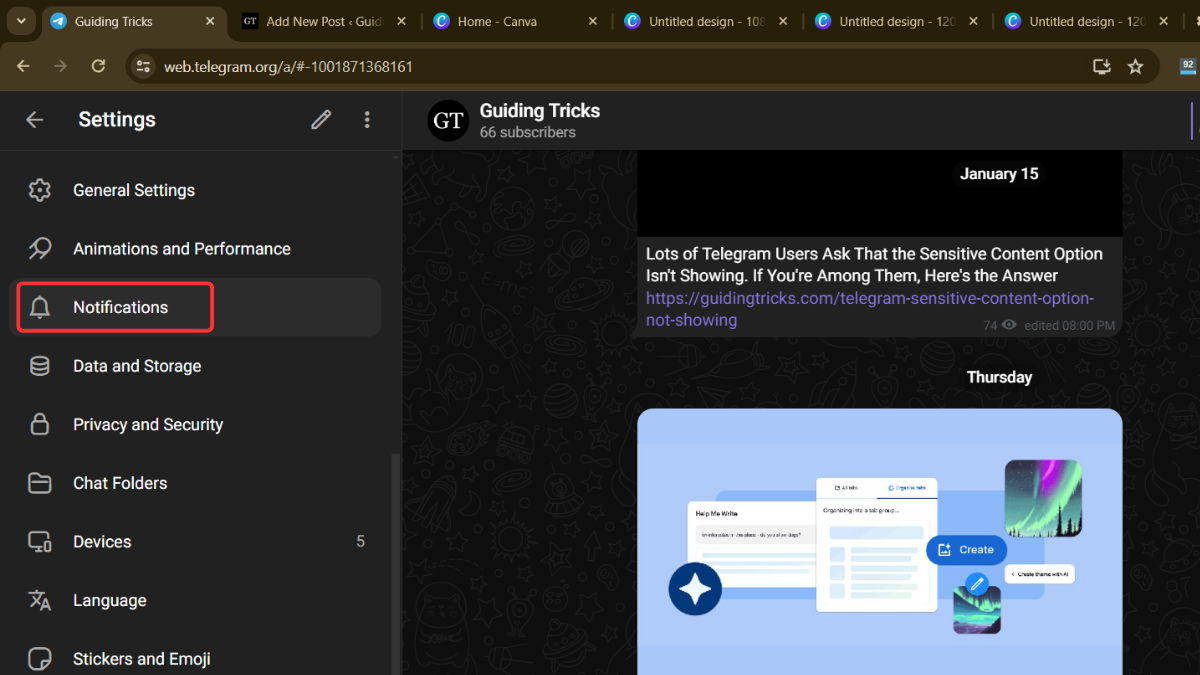Image resolution: width=1200 pixels, height=675 pixels.
Task: Click the GT channel avatar
Action: pyautogui.click(x=448, y=120)
